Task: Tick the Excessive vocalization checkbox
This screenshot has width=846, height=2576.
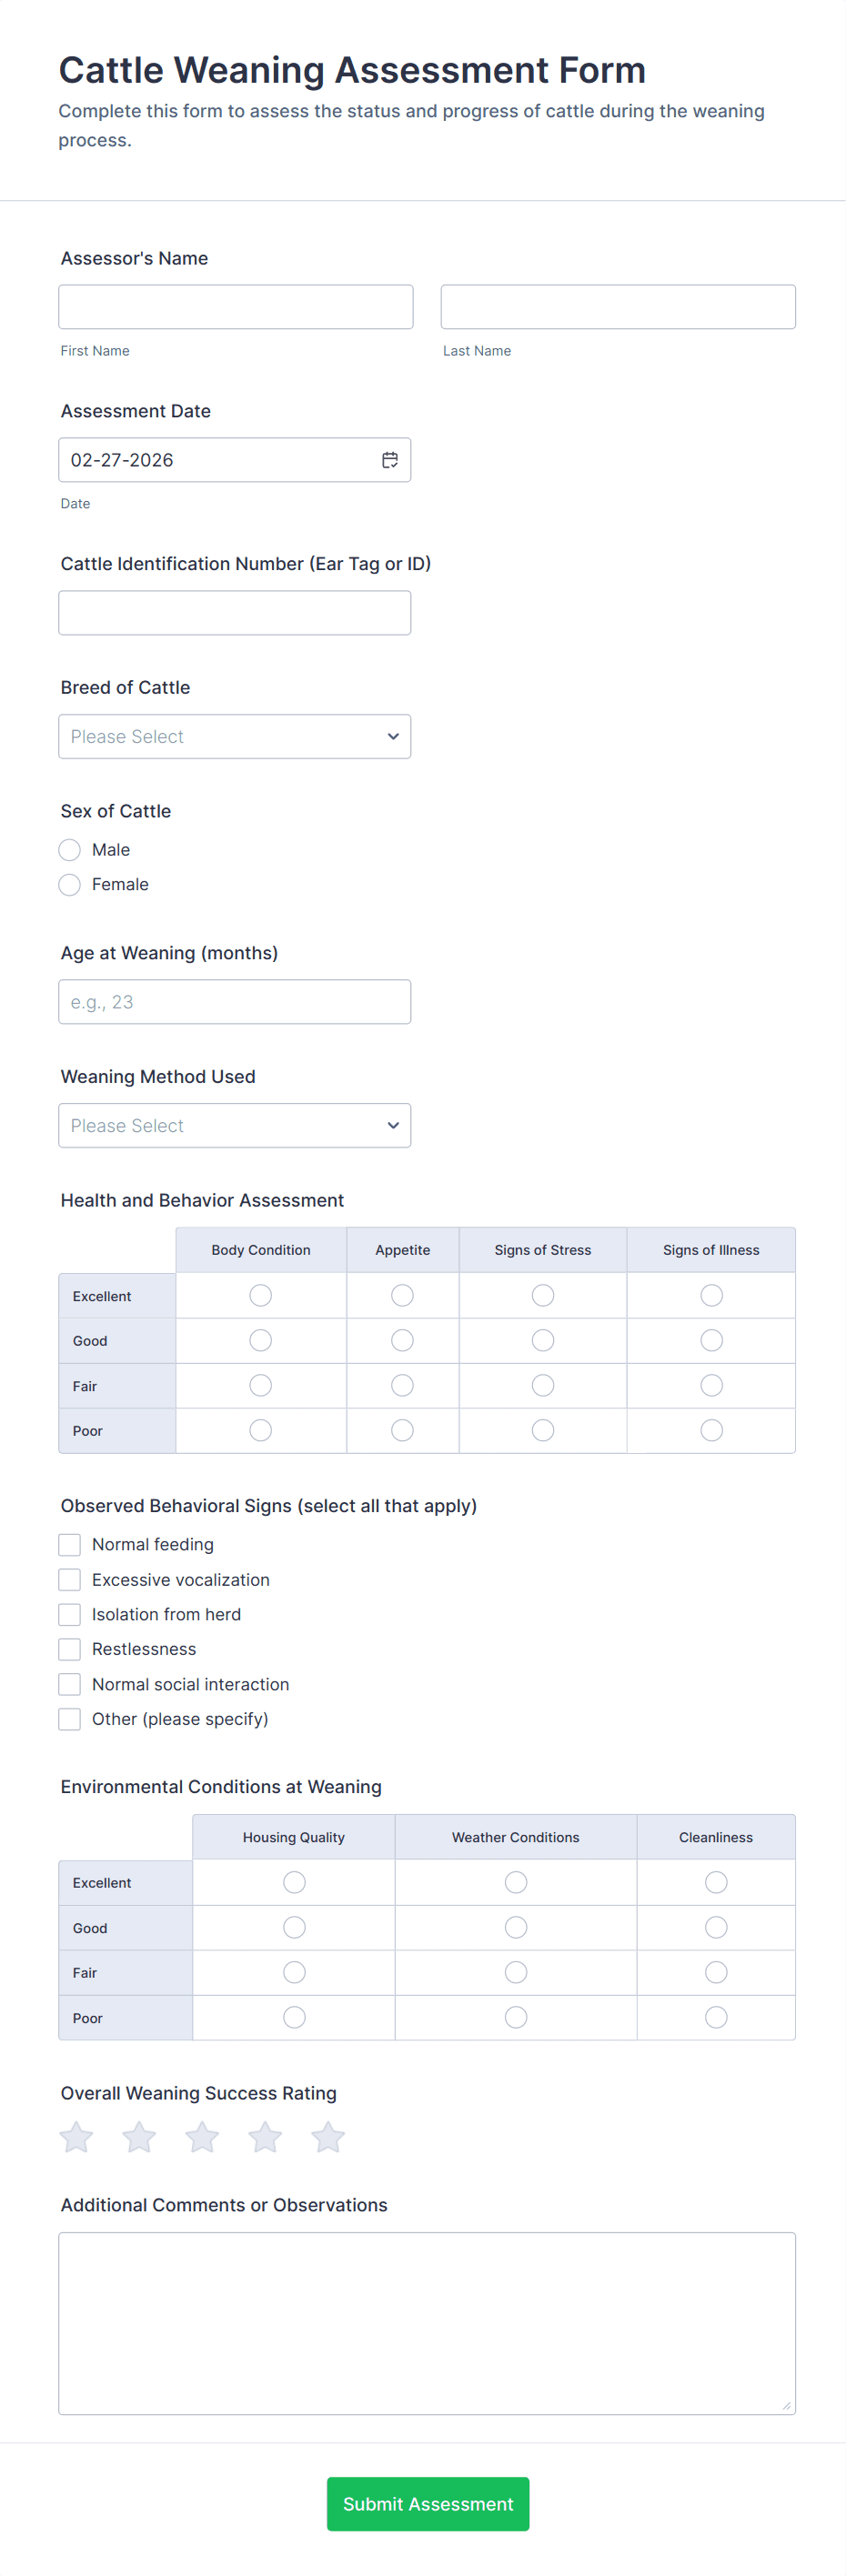Action: [69, 1580]
